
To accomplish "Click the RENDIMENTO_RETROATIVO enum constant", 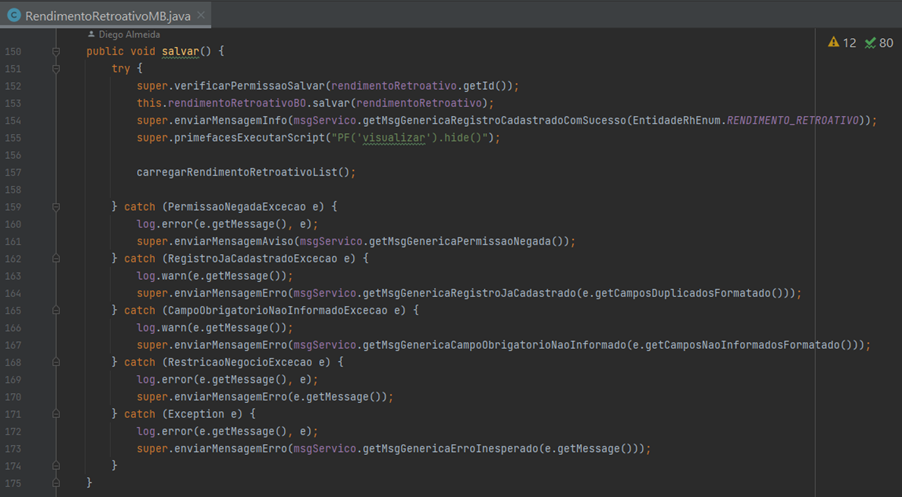I will point(793,120).
